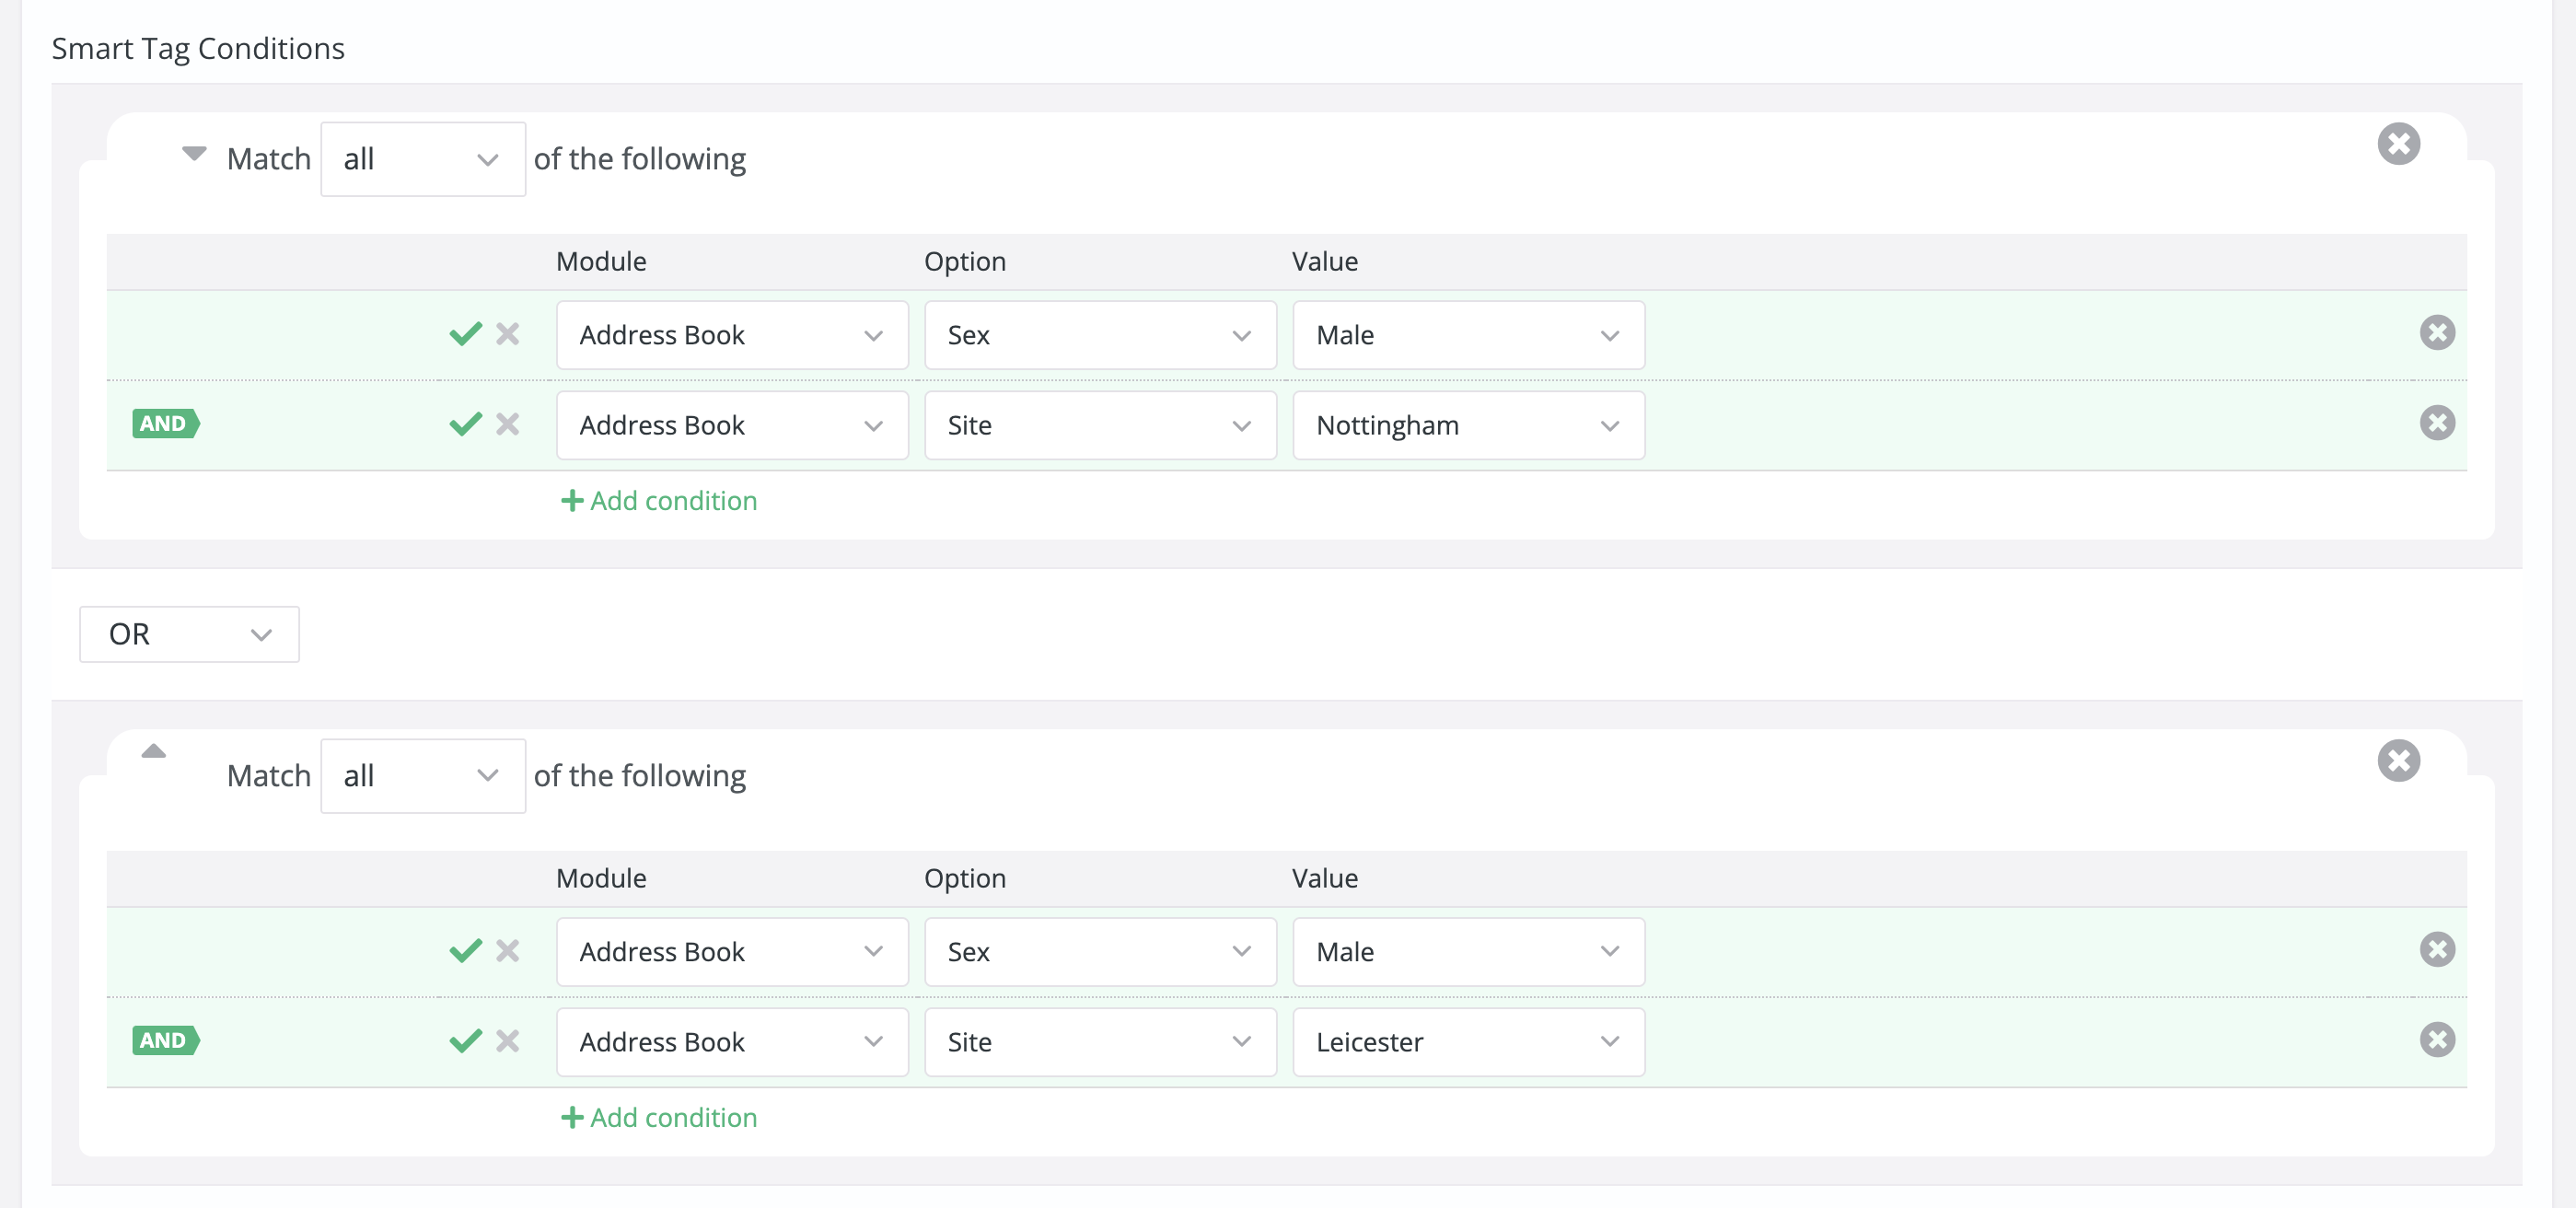
Task: Remove the second condition group (Leicester group)
Action: click(2398, 761)
